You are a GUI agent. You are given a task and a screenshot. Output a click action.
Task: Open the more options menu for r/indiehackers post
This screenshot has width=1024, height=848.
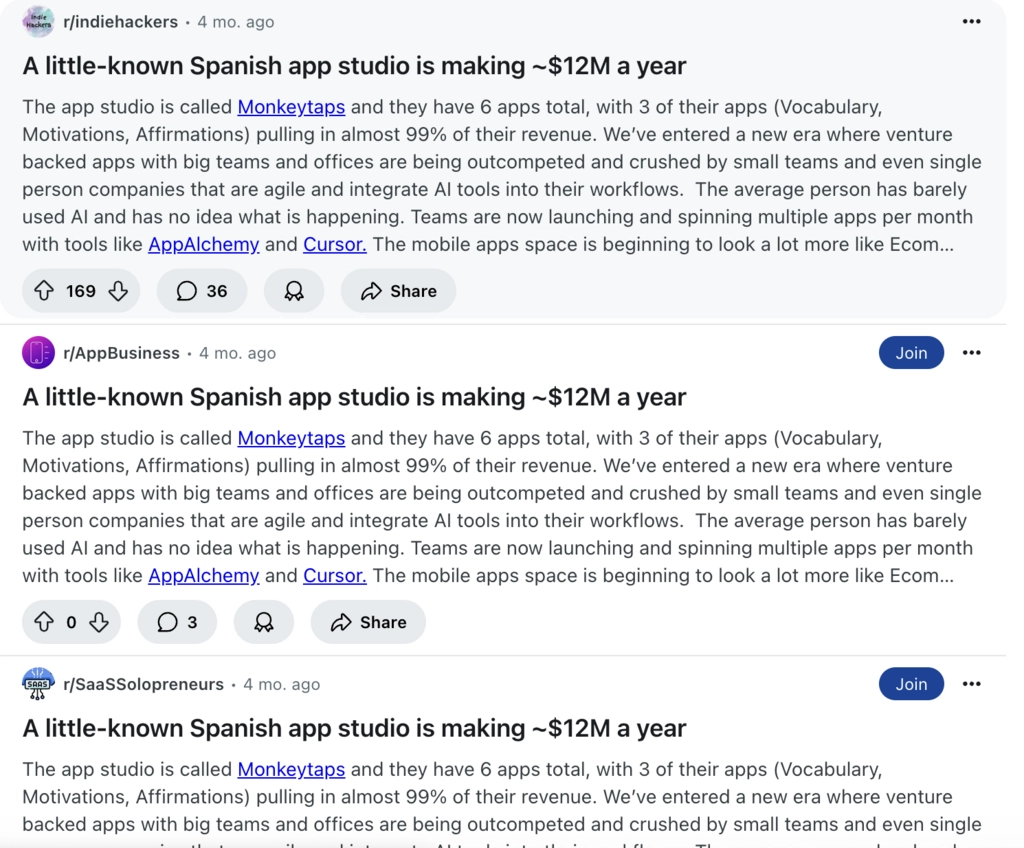click(971, 22)
